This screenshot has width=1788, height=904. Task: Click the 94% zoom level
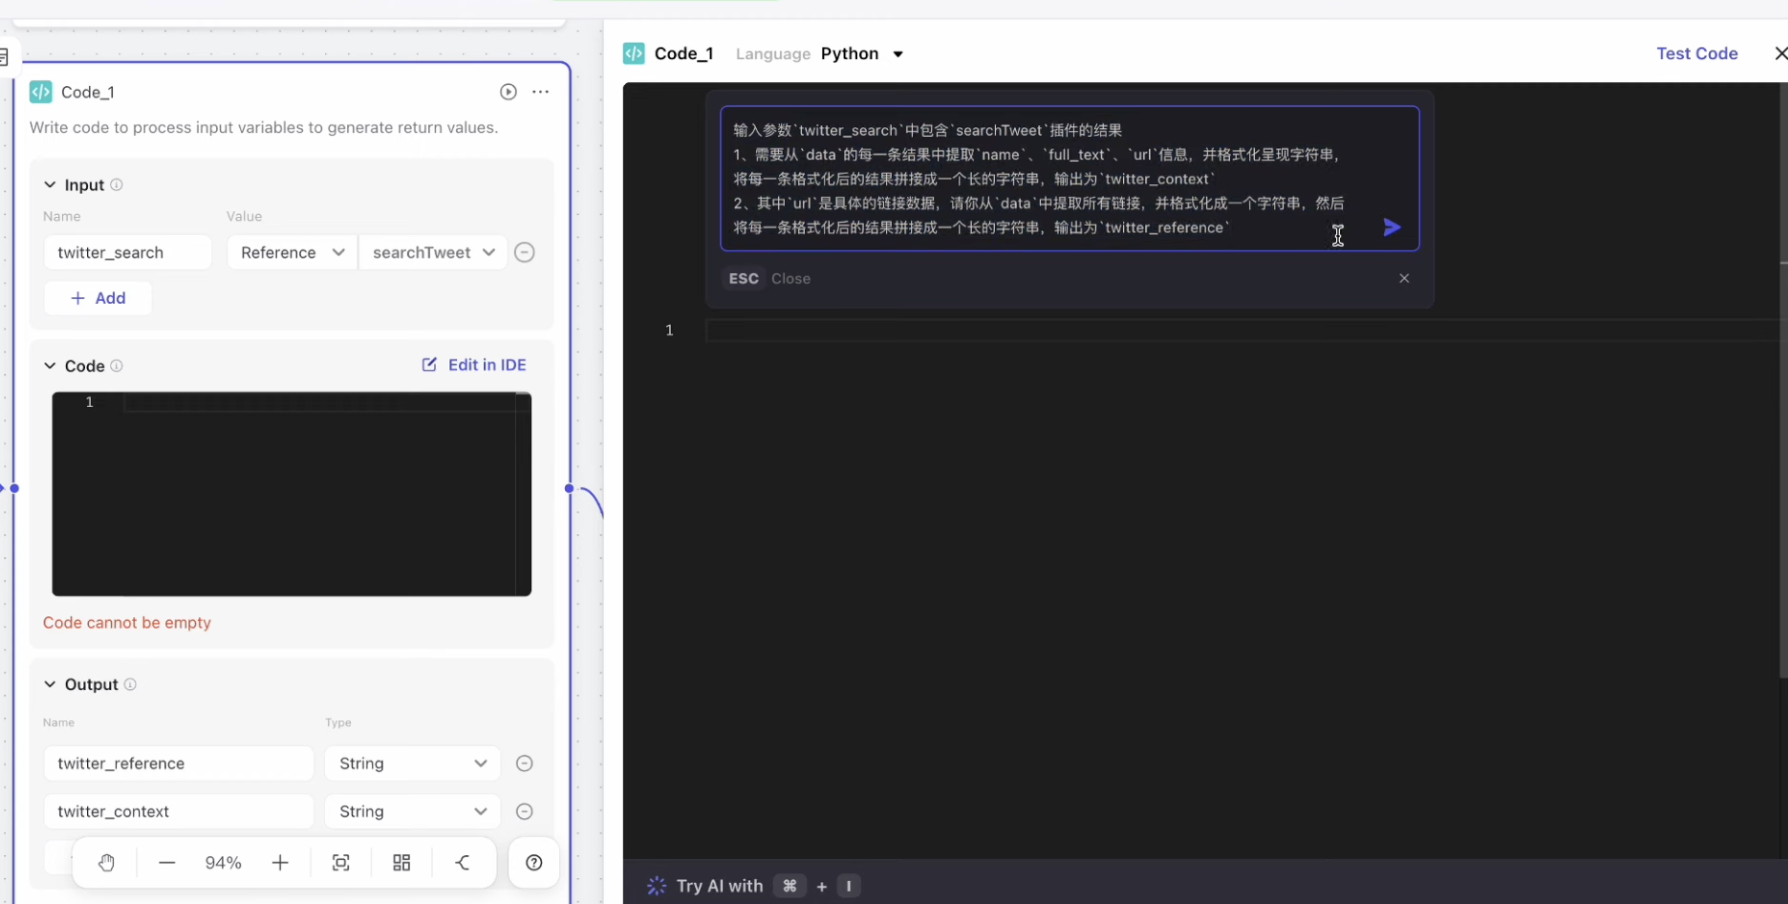click(x=223, y=863)
